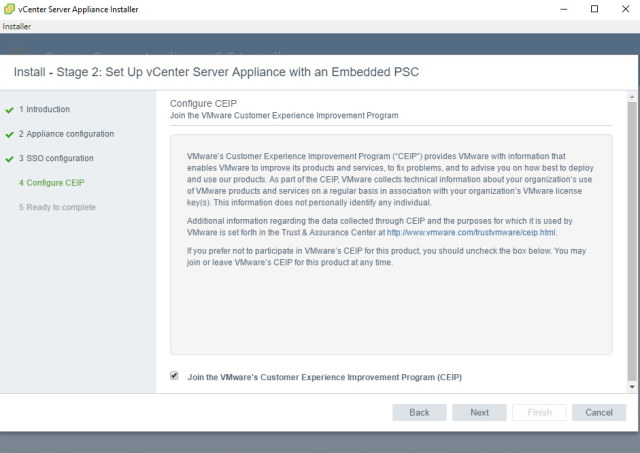Click the Next button

tap(479, 413)
